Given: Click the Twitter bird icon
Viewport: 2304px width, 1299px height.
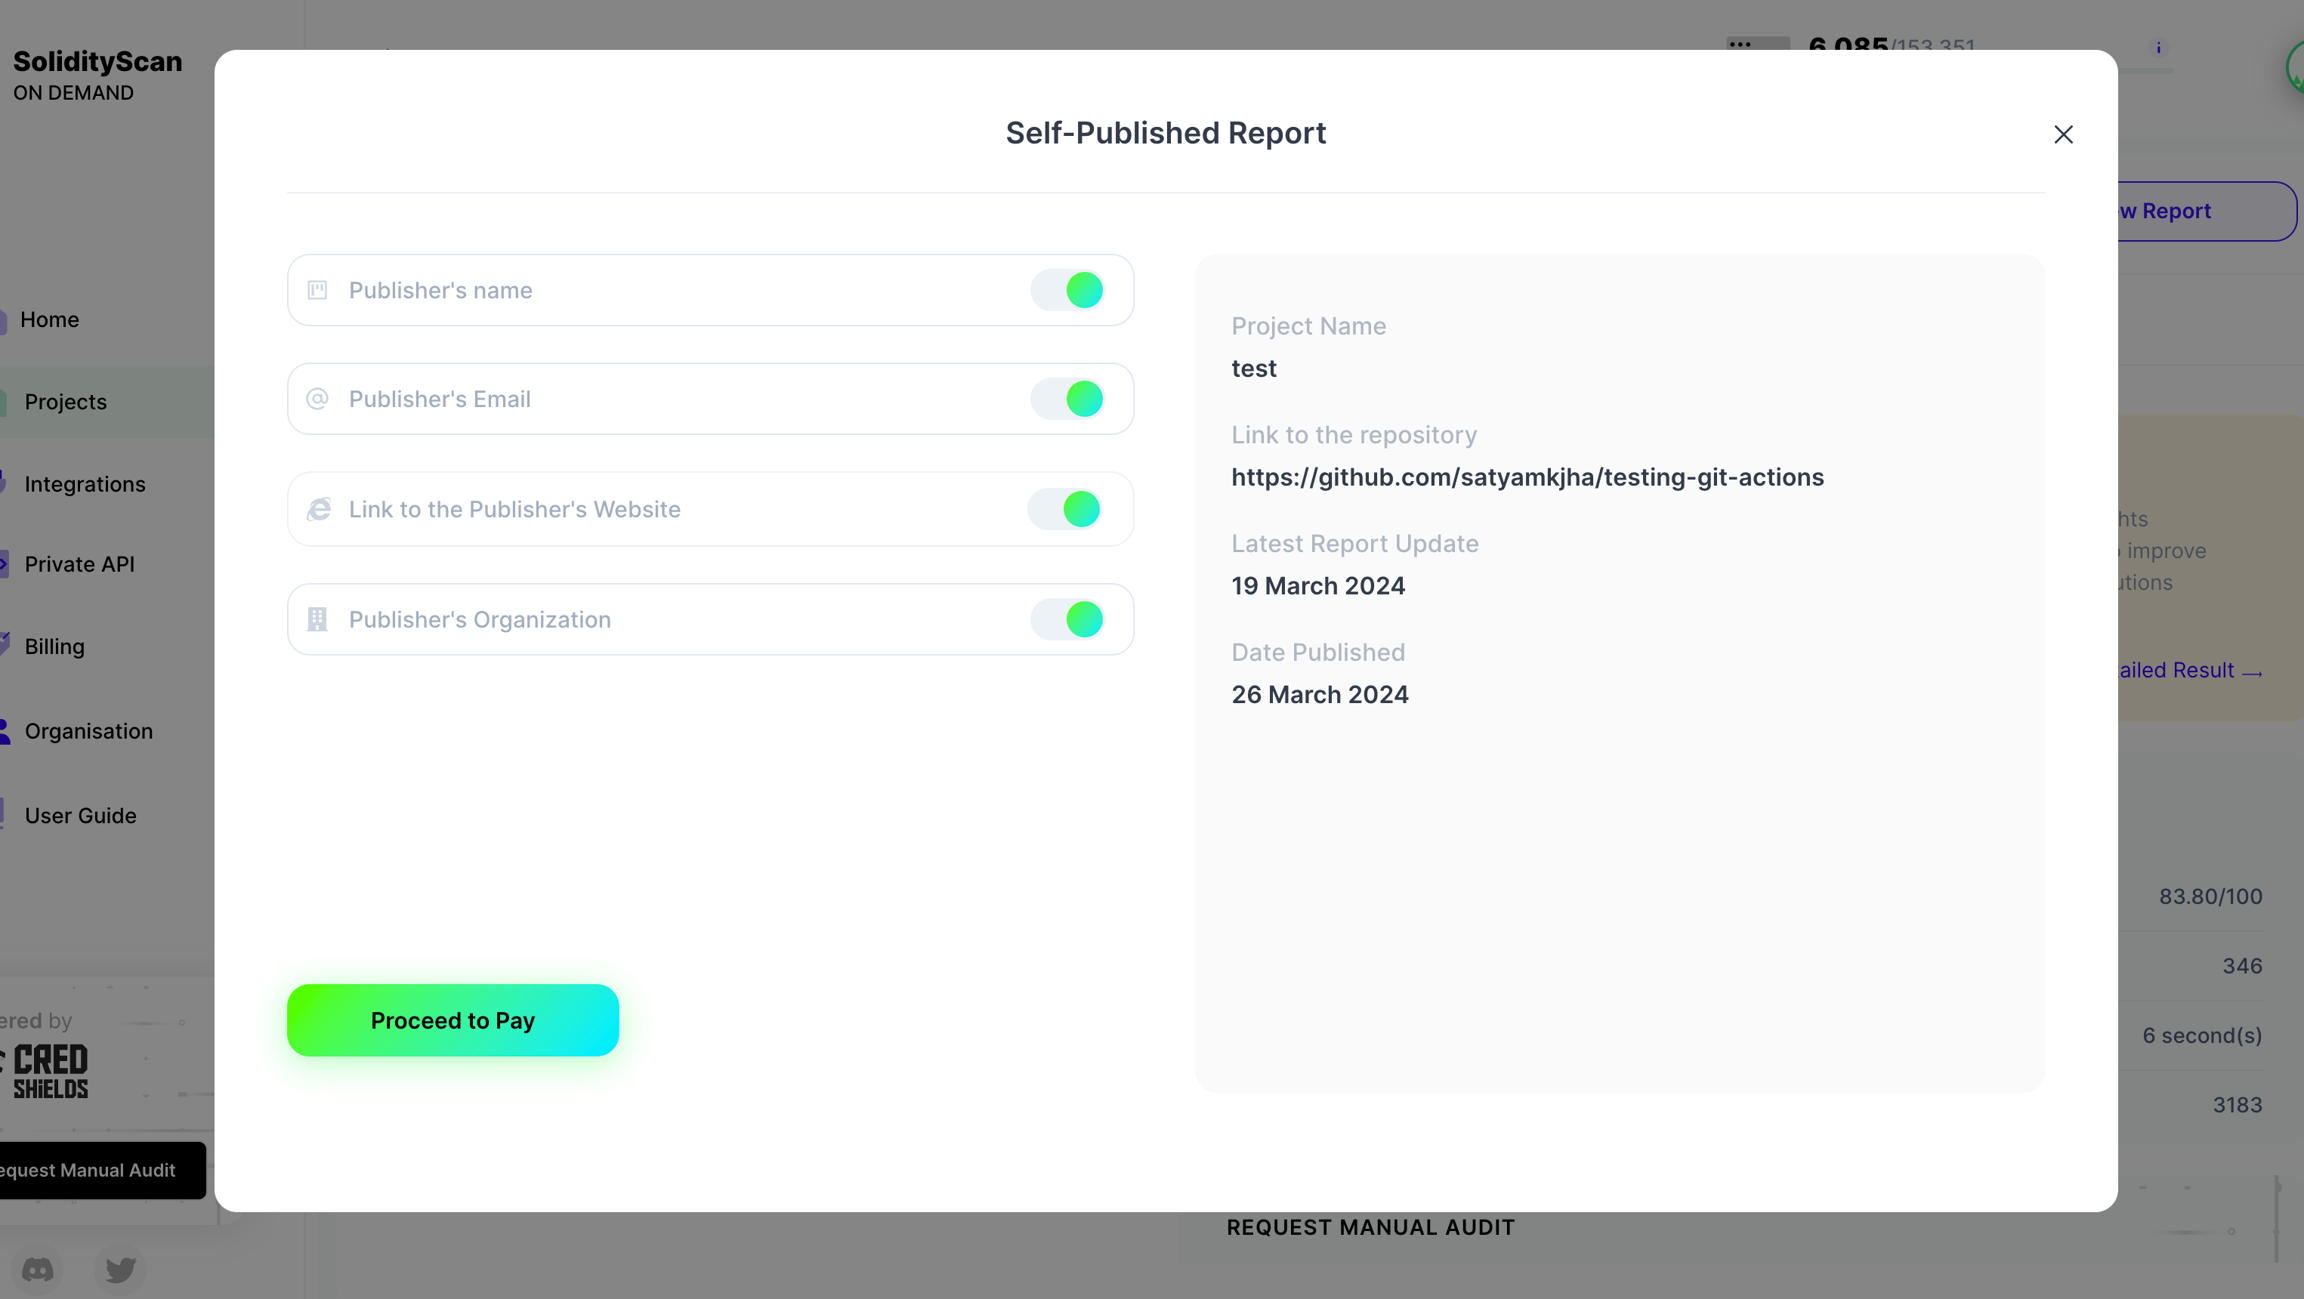Looking at the screenshot, I should coord(120,1269).
